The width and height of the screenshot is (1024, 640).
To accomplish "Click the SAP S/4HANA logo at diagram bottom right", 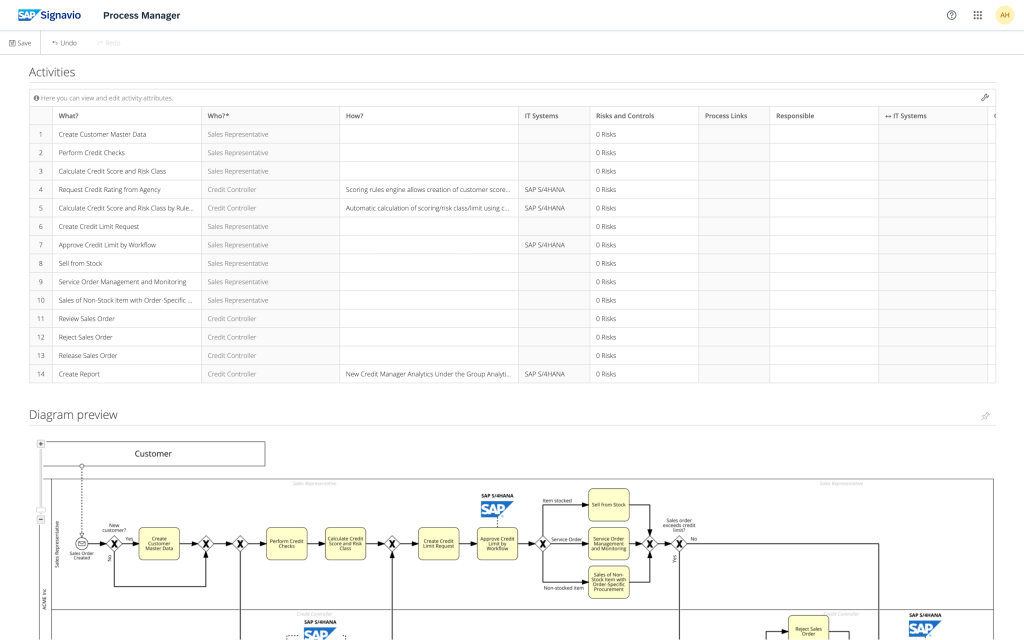I will coord(922,630).
